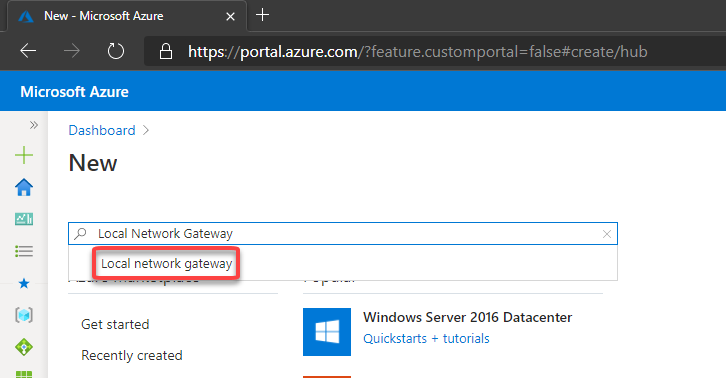Viewport: 726px width, 378px height.
Task: Click the search magnifier icon in search box
Action: pyautogui.click(x=81, y=233)
